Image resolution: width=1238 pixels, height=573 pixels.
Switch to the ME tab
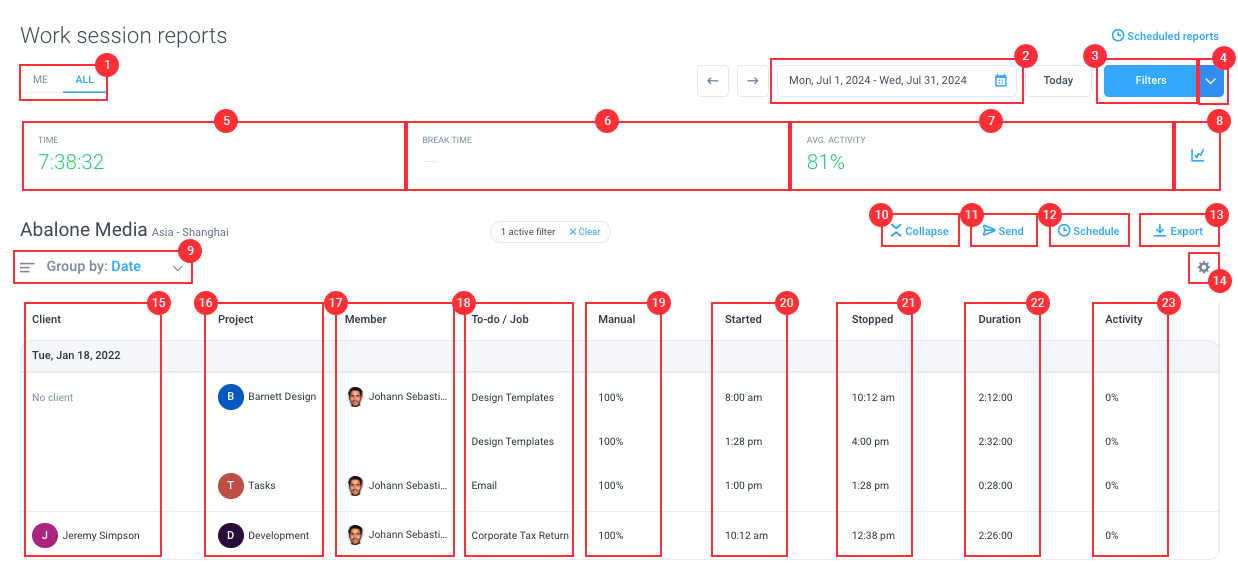point(41,80)
